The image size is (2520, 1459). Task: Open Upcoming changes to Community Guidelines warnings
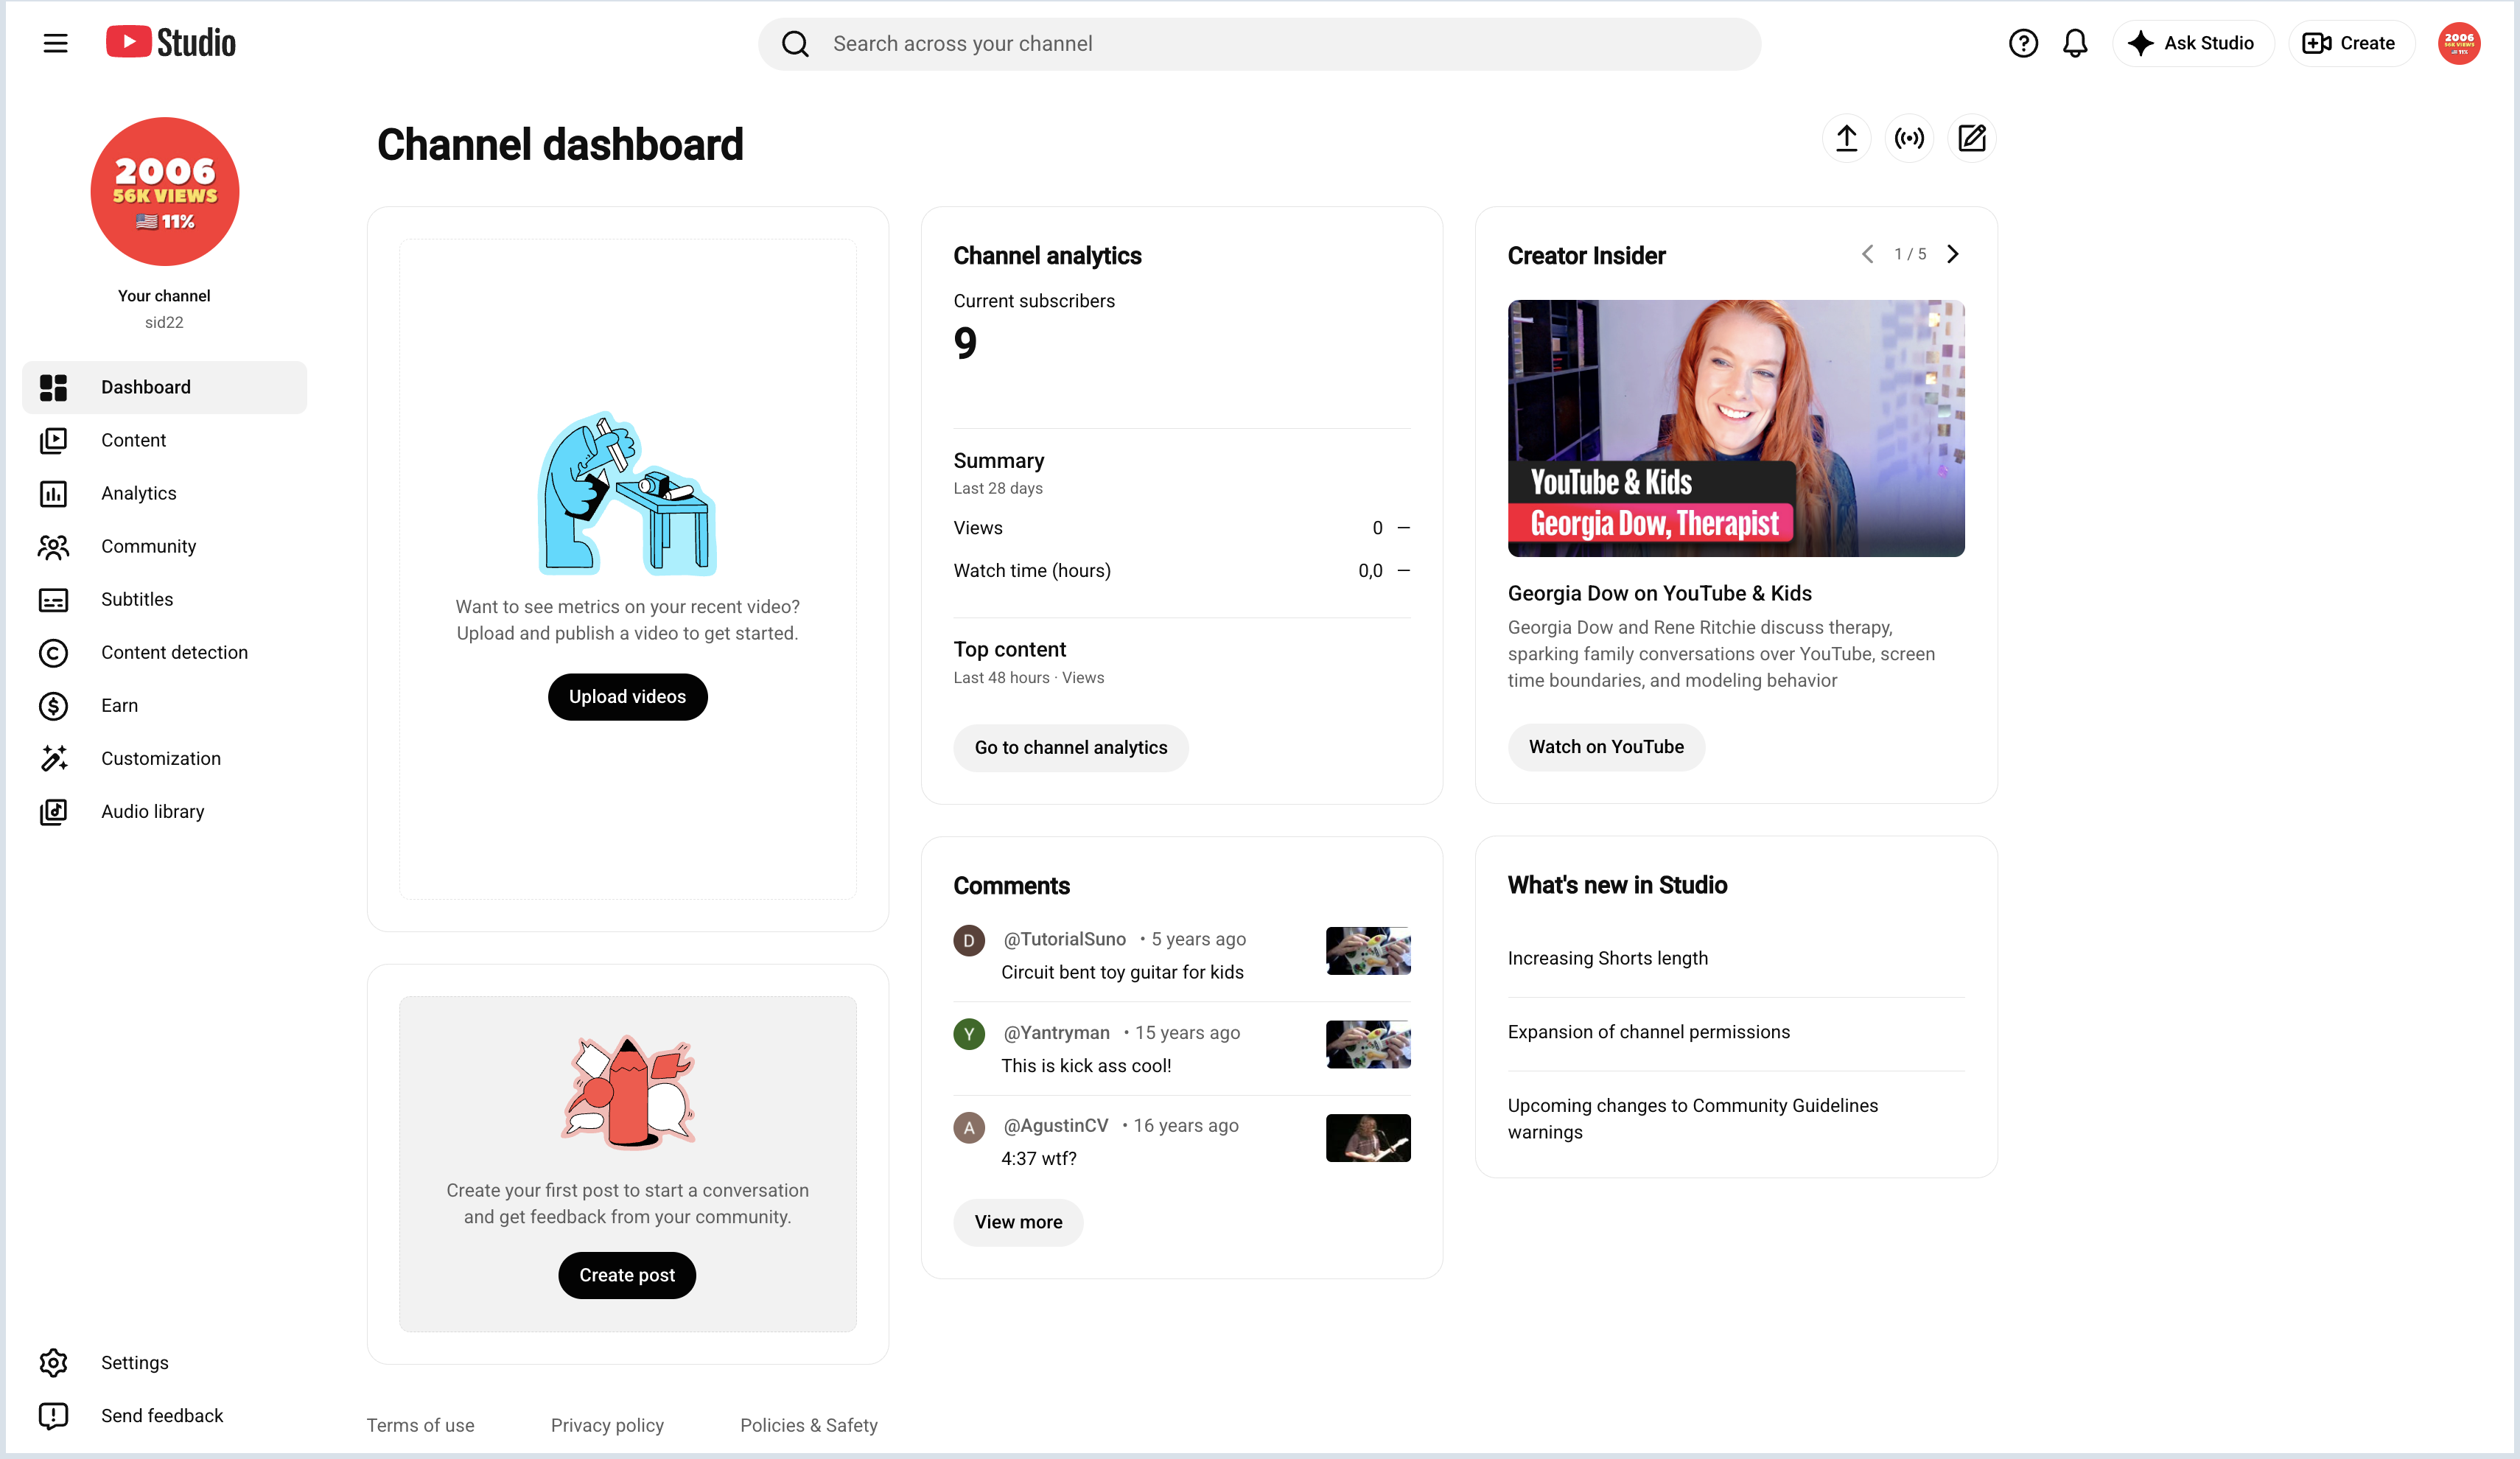tap(1693, 1119)
